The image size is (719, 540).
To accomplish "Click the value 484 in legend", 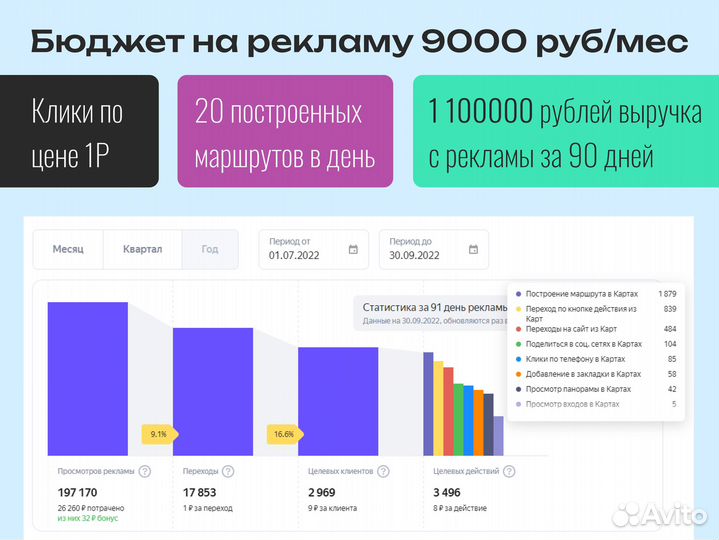I will 670,329.
